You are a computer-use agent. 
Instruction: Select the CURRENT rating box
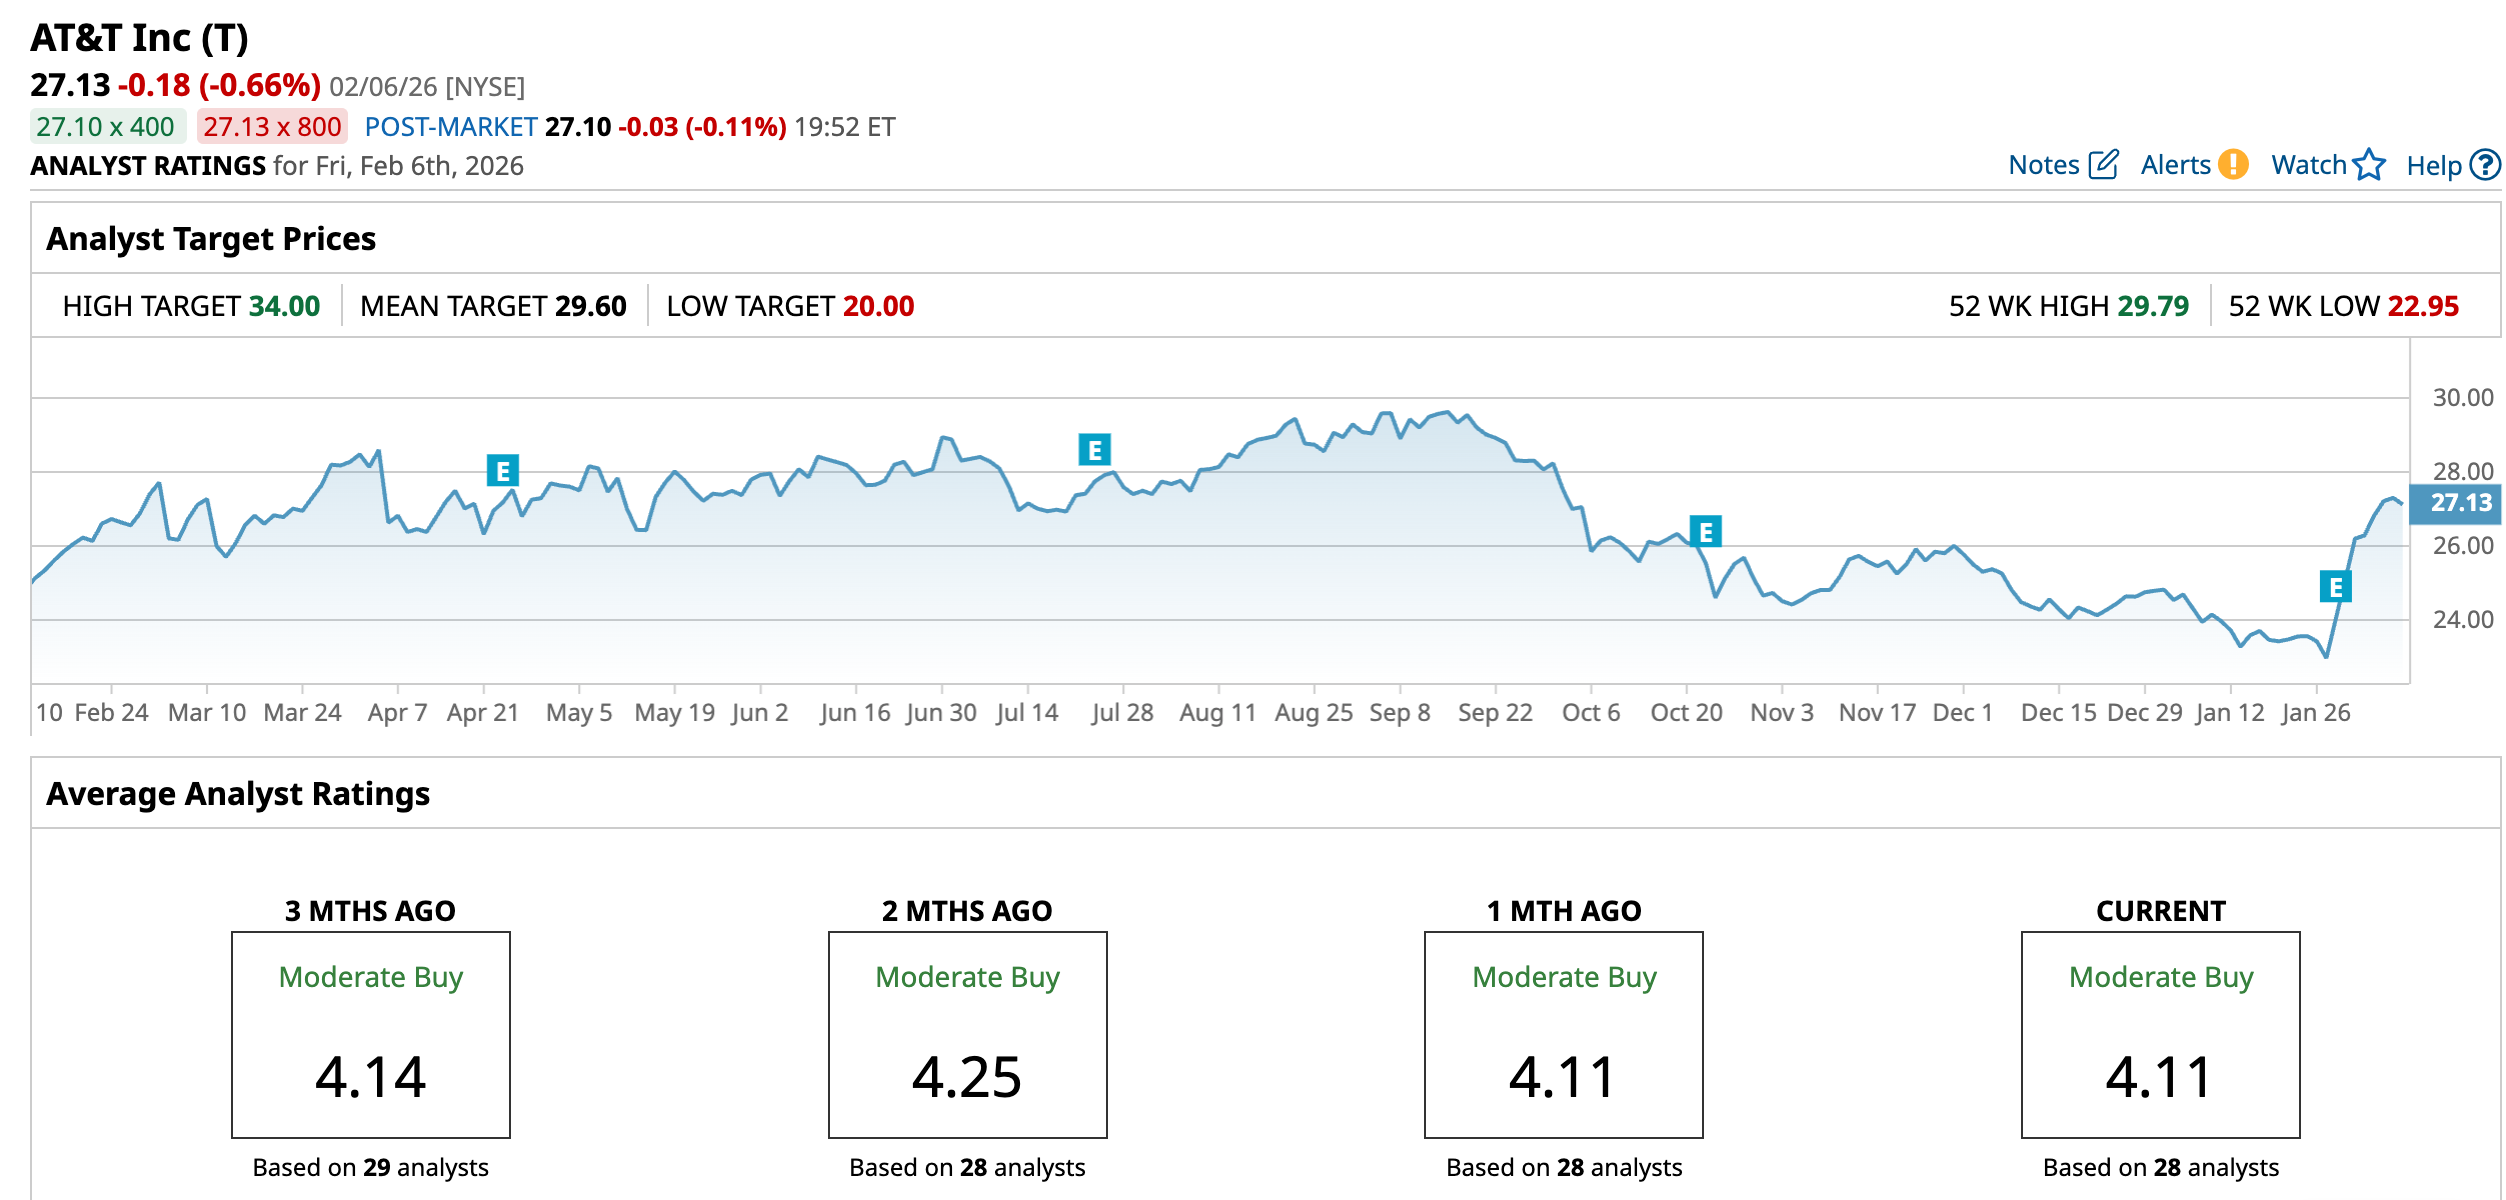2160,1035
